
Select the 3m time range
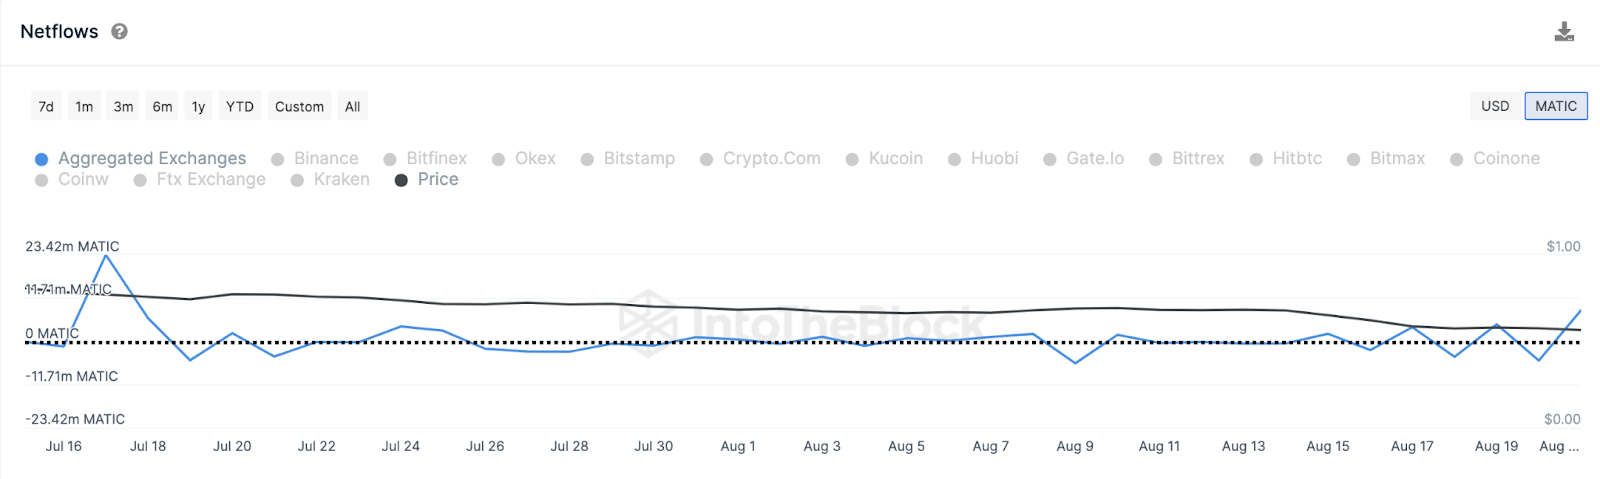pyautogui.click(x=123, y=107)
